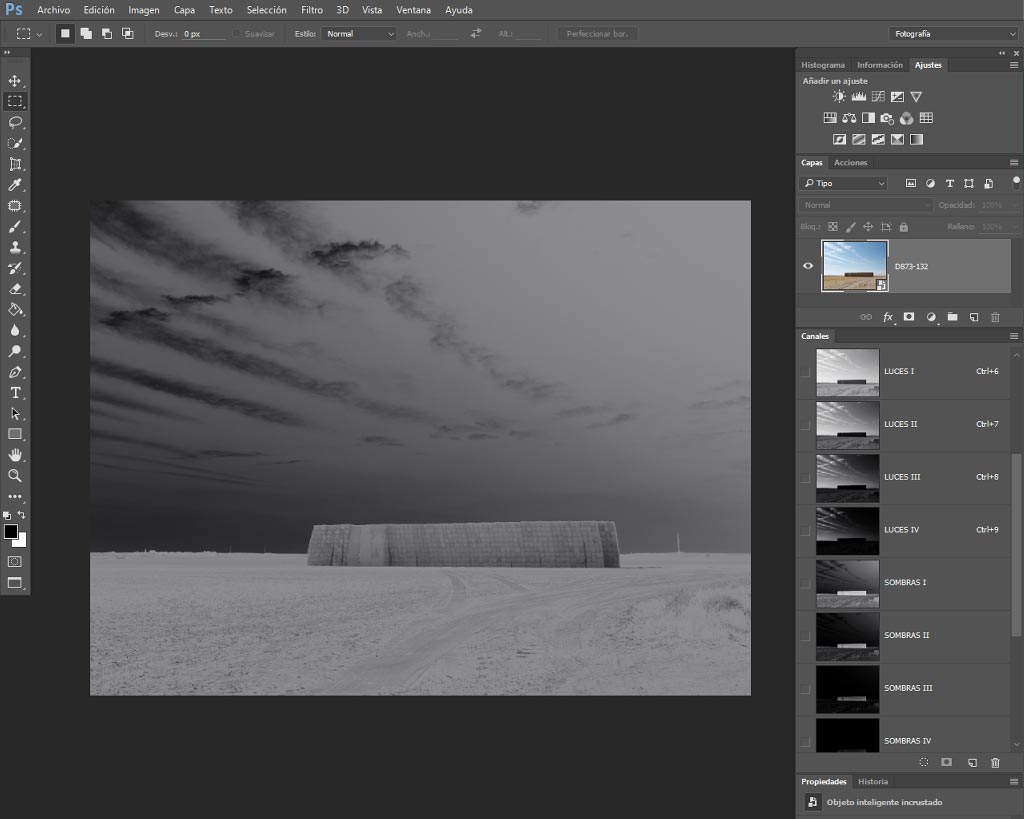Open the layer filter Tipo dropdown
Viewport: 1024px width, 819px height.
pyautogui.click(x=844, y=184)
